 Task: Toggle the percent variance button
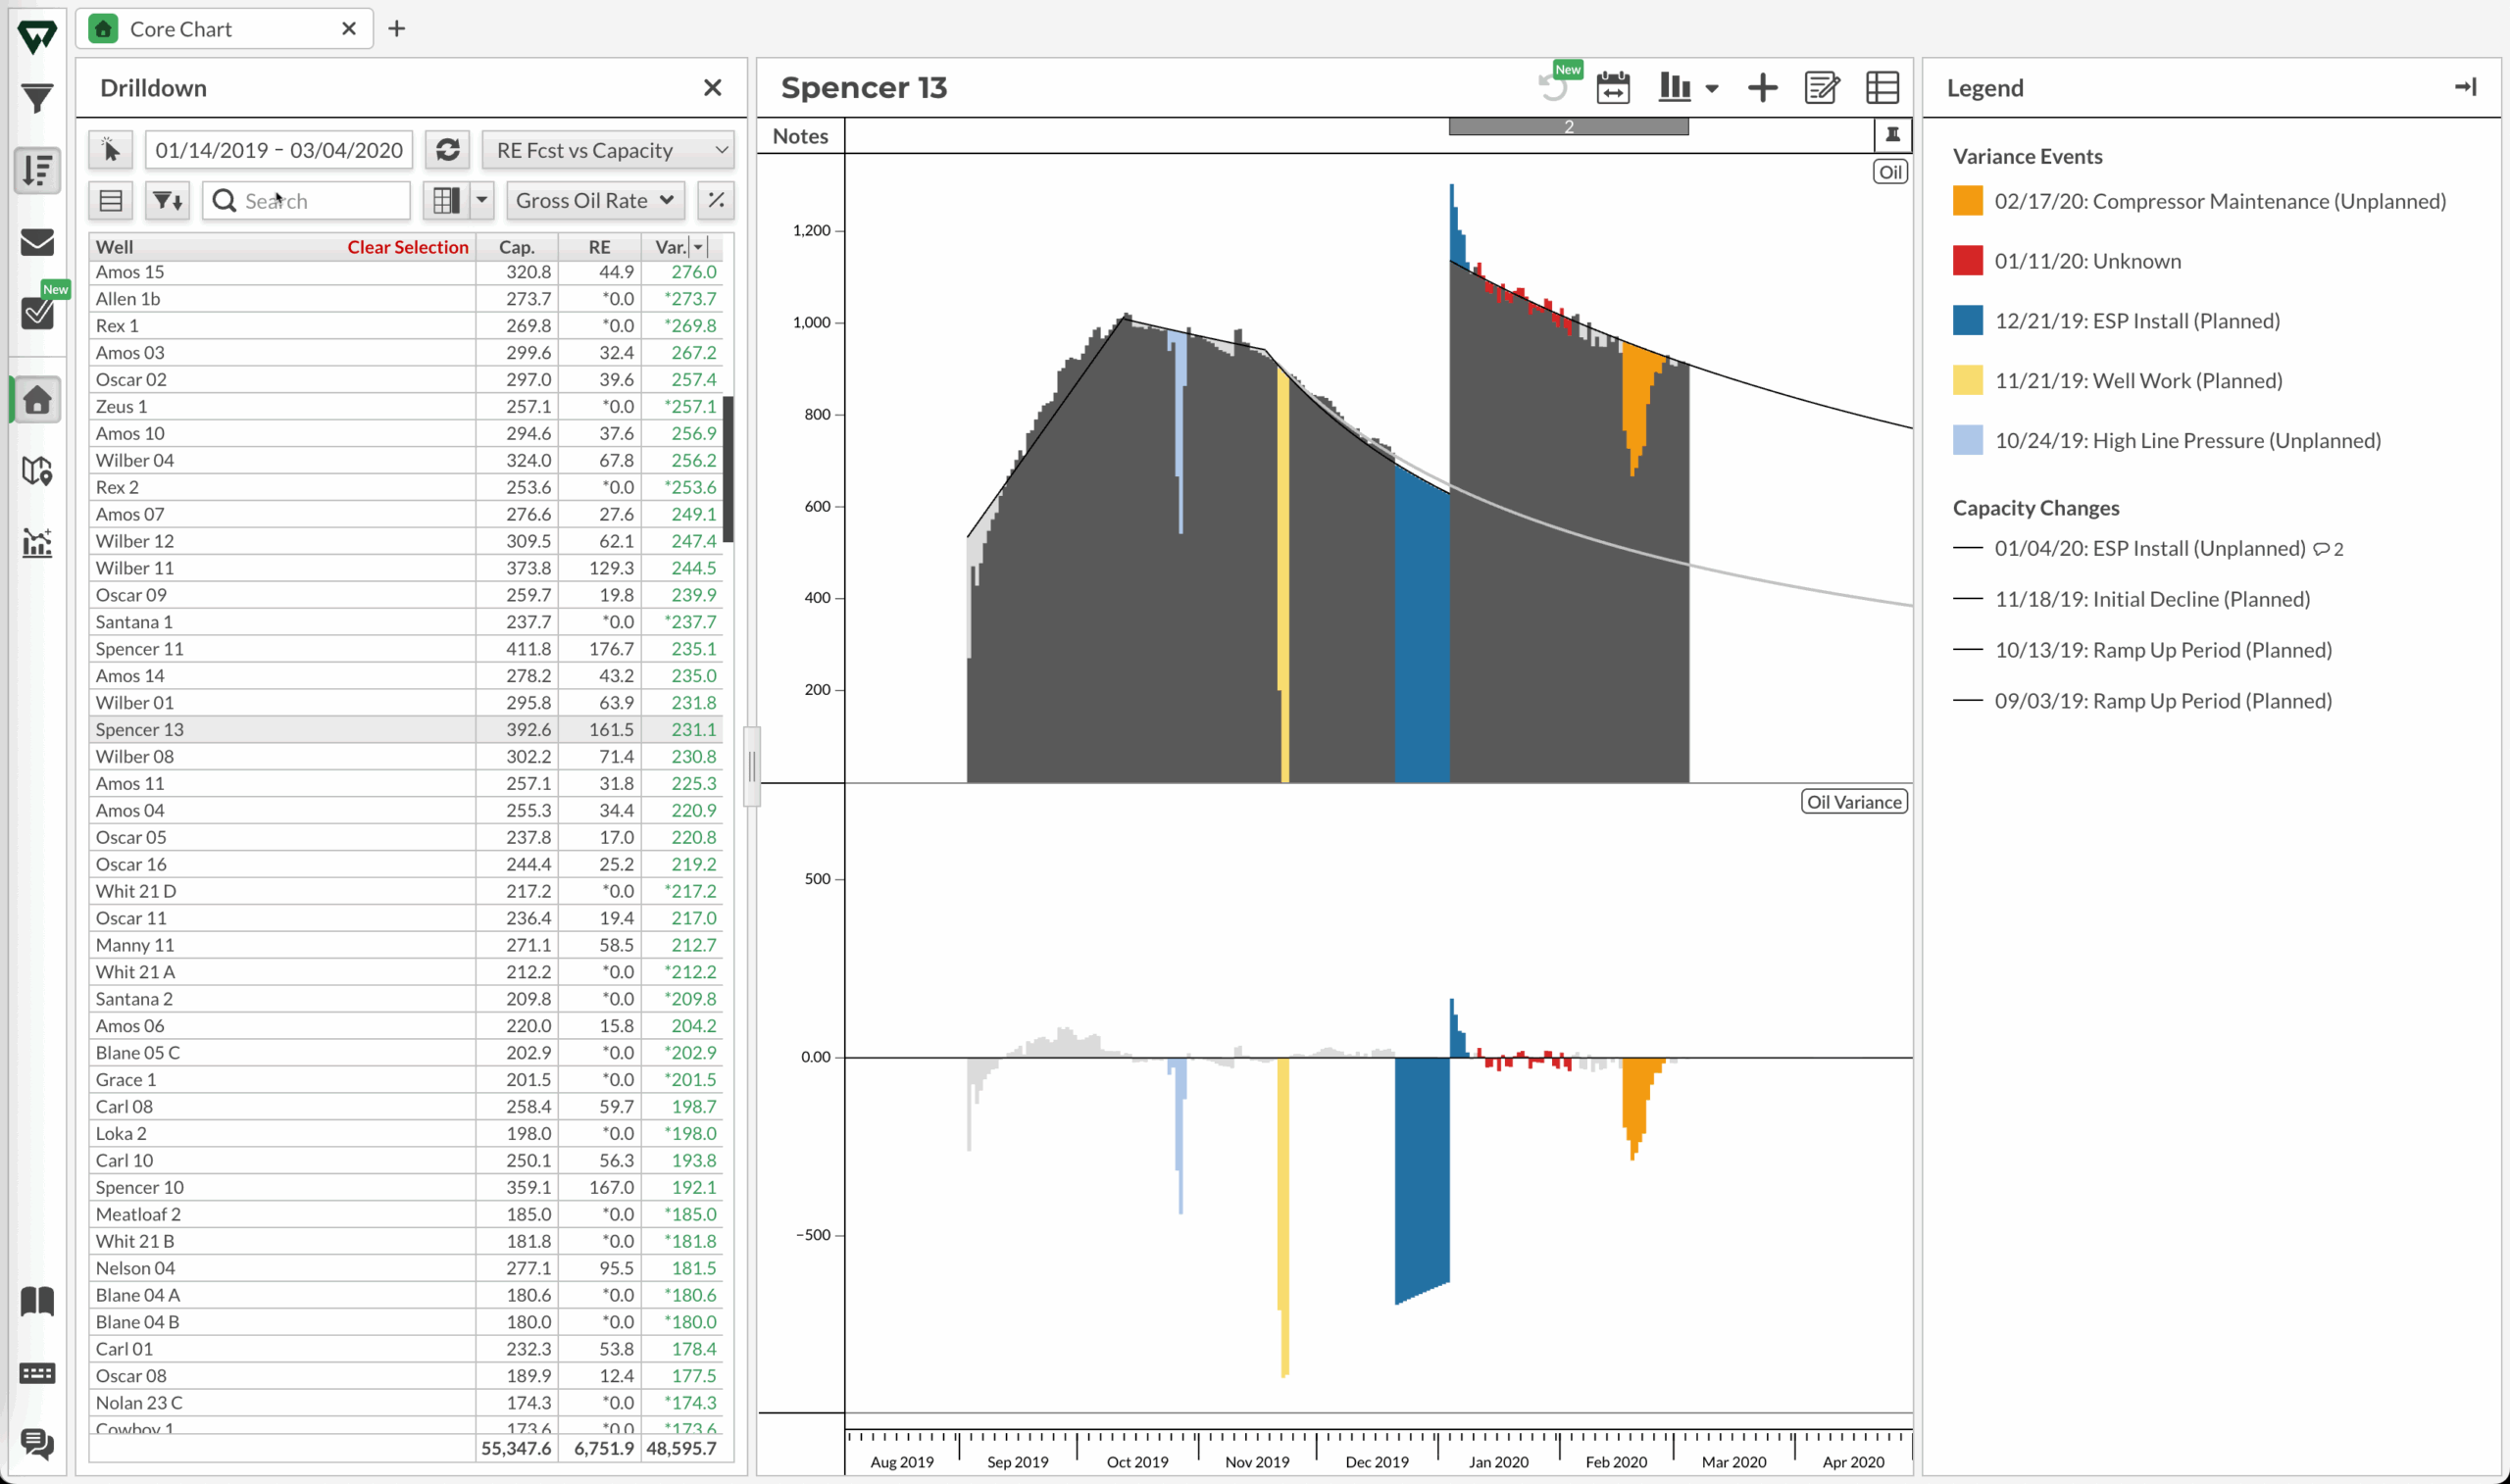tap(716, 200)
